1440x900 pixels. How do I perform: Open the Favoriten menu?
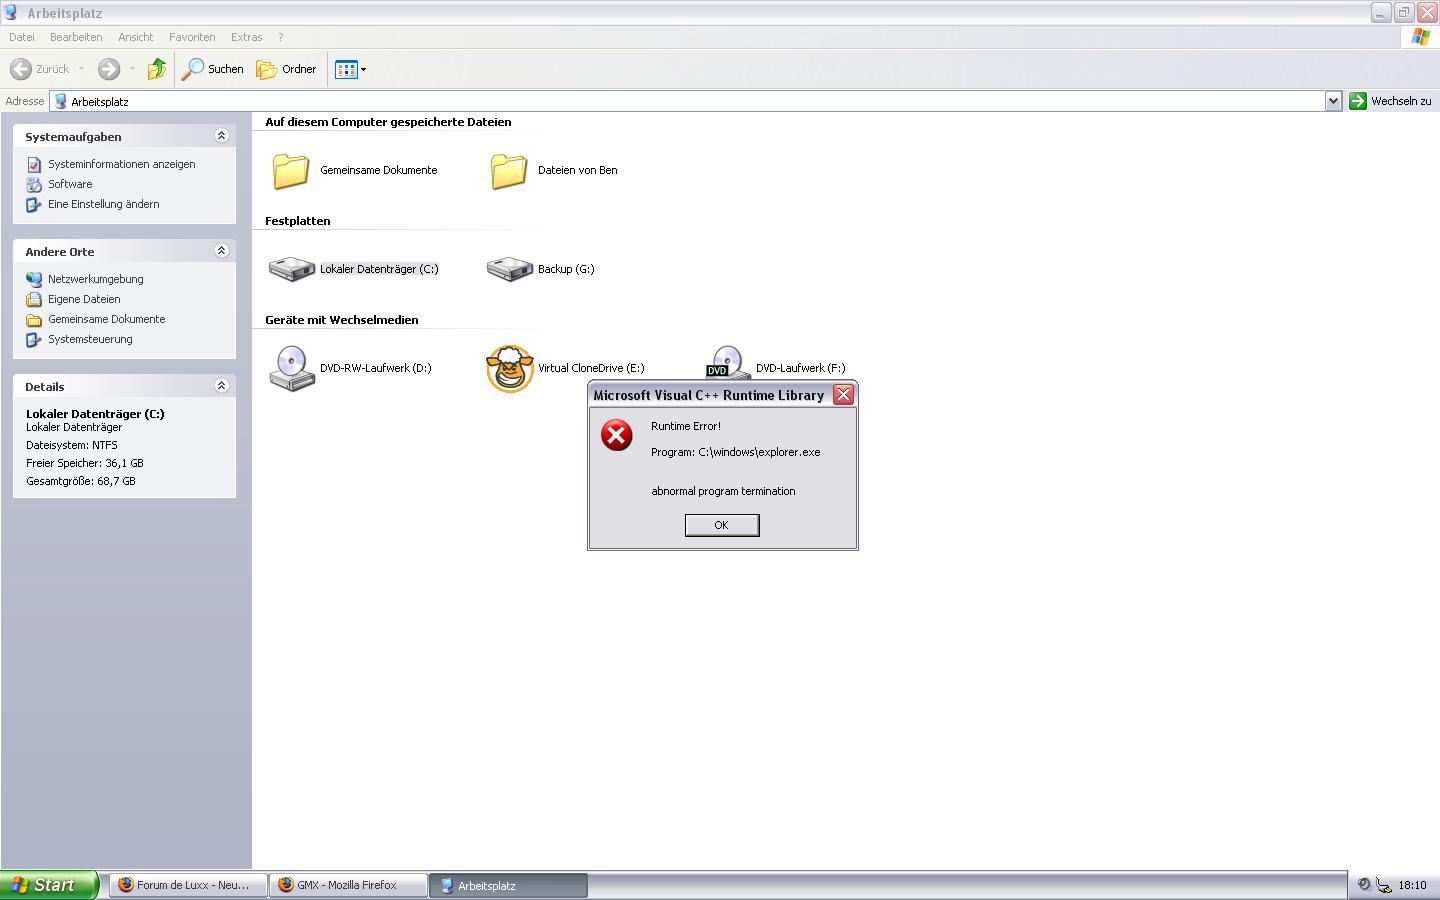click(192, 37)
